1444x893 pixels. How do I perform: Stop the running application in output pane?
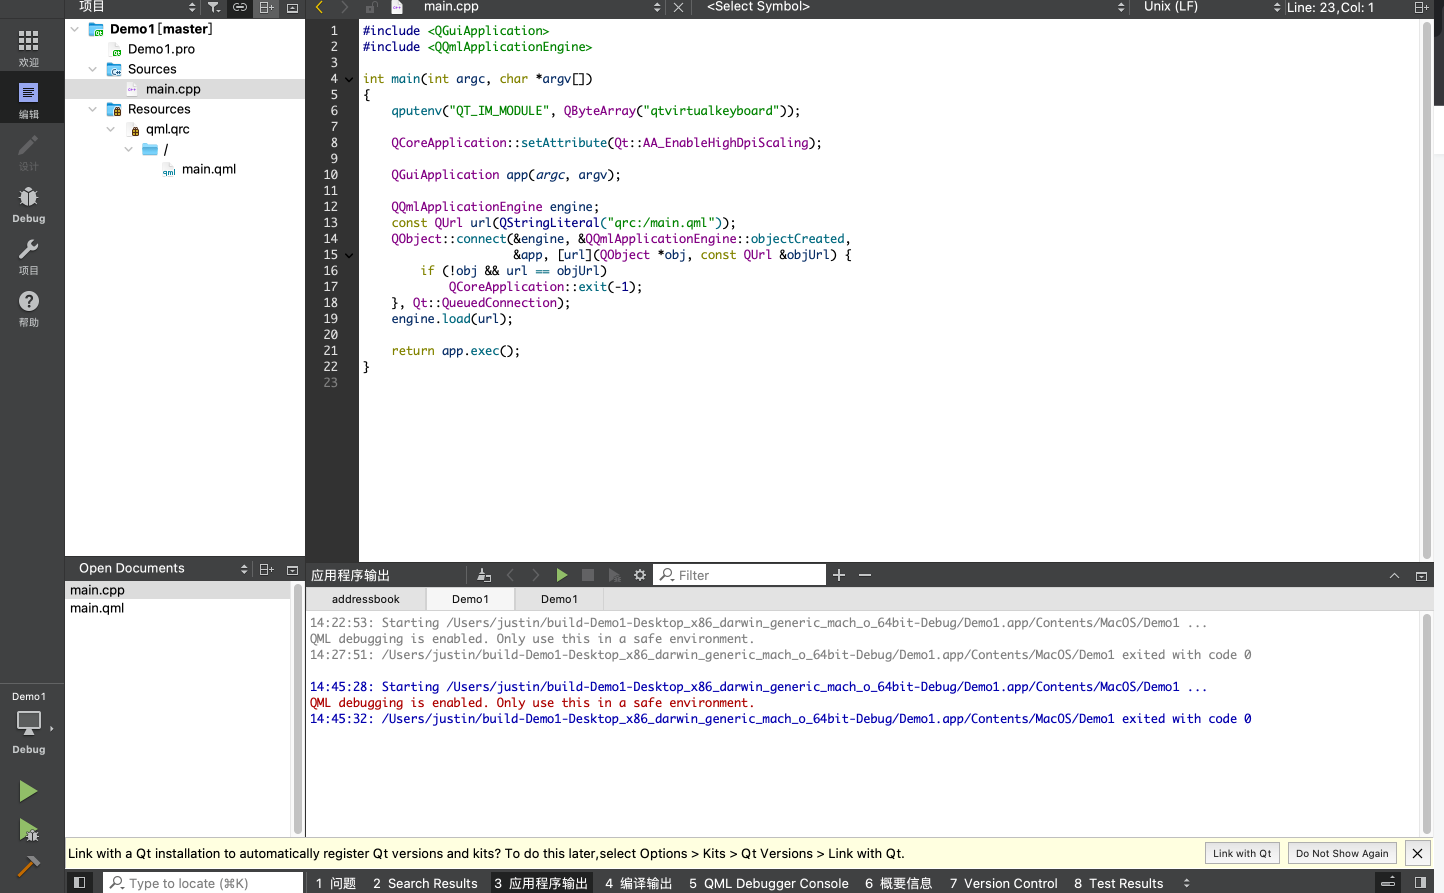588,575
